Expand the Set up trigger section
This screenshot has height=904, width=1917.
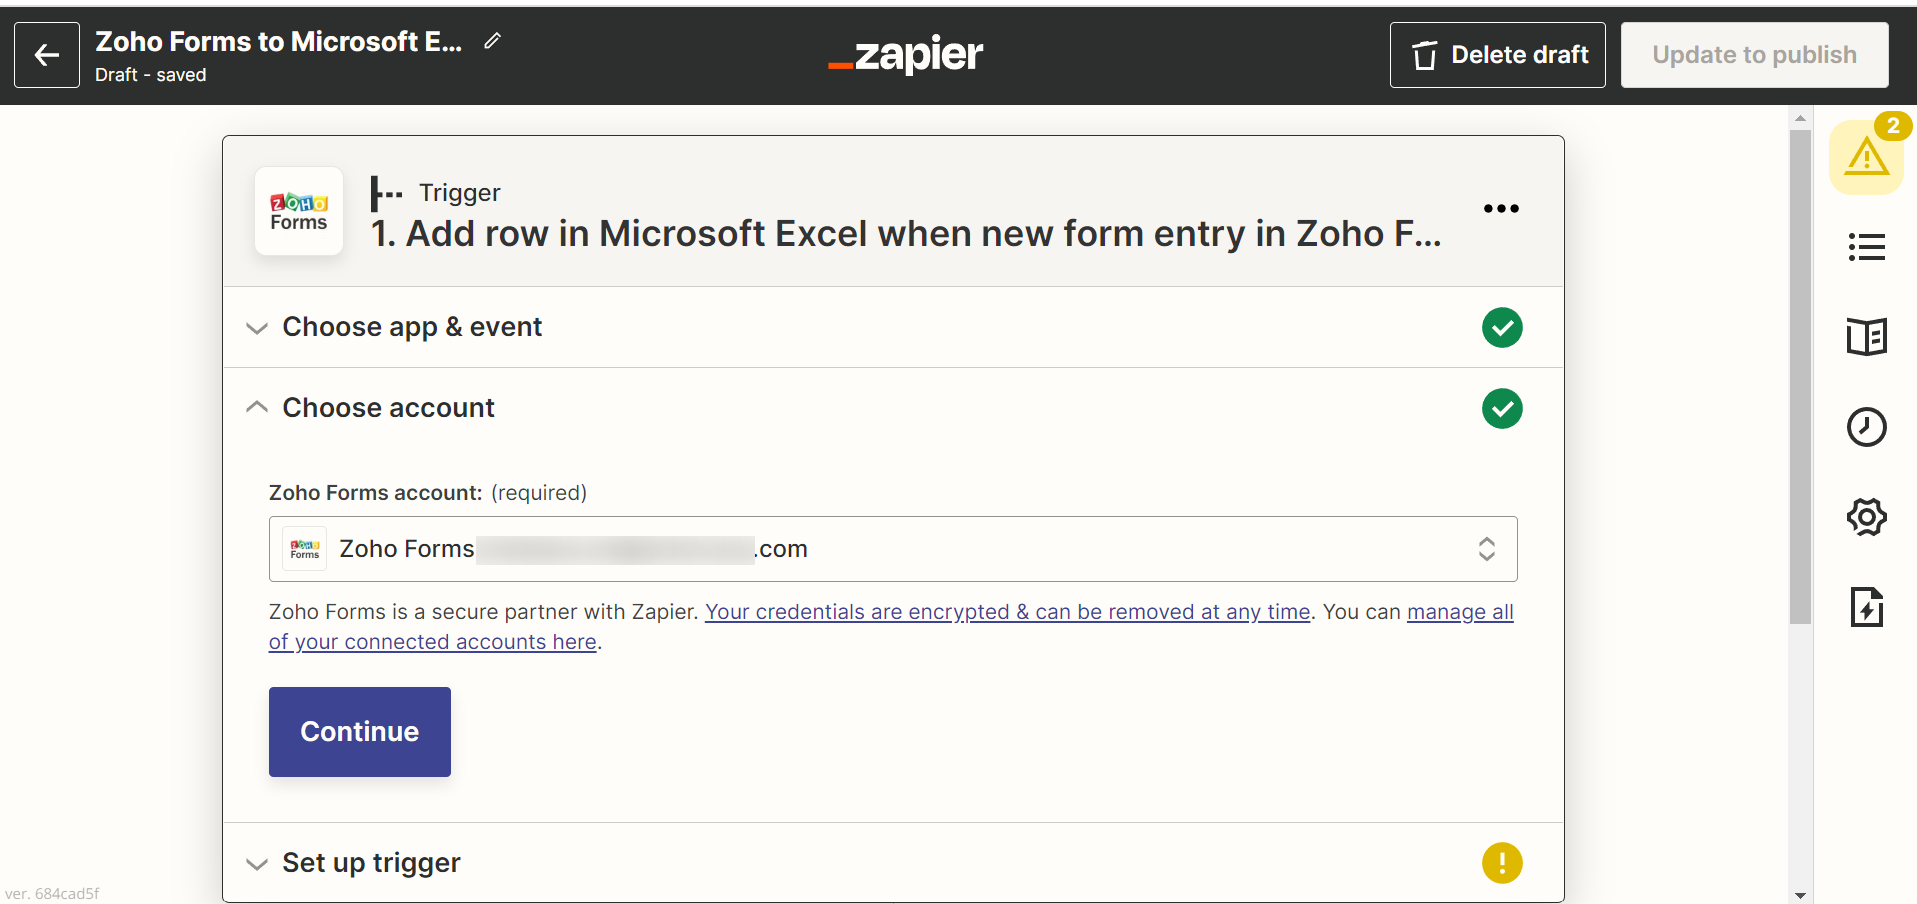(371, 863)
